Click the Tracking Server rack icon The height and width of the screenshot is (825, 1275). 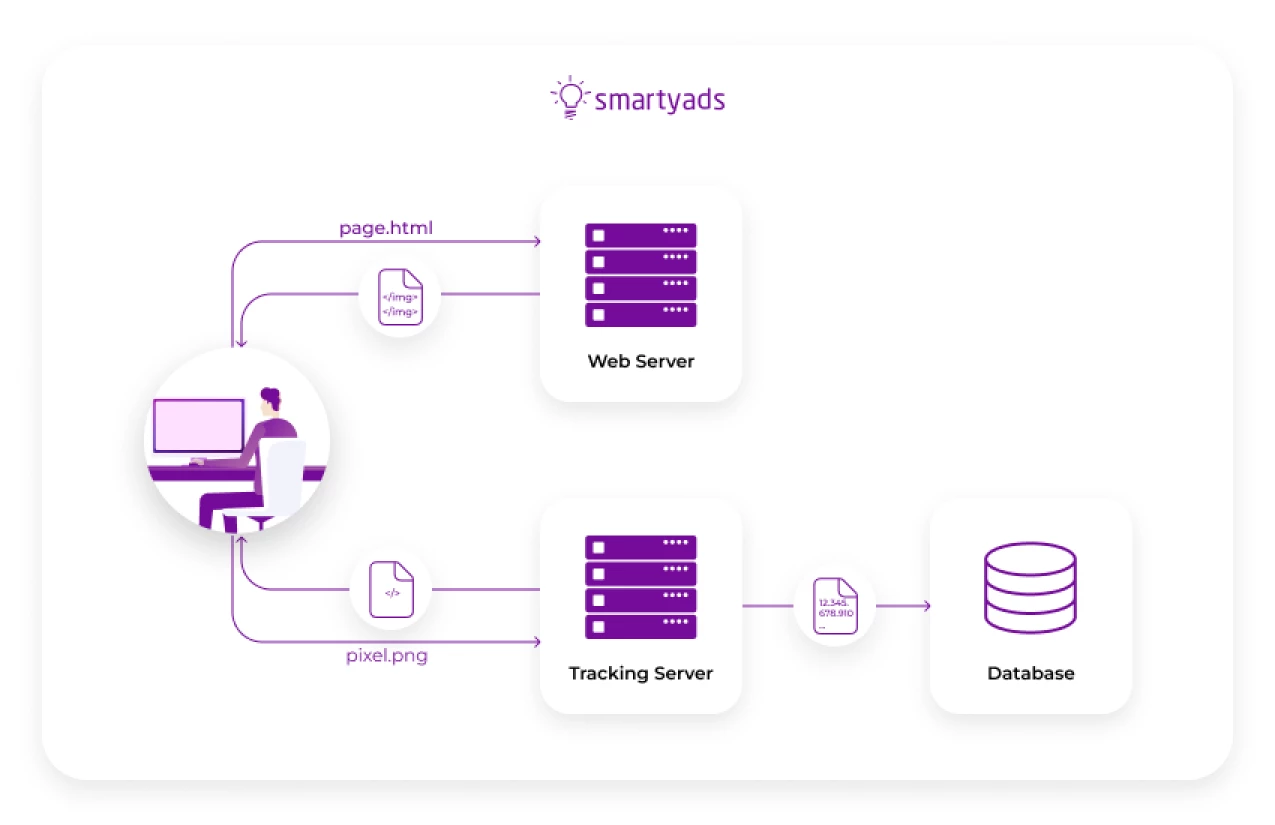[x=640, y=587]
